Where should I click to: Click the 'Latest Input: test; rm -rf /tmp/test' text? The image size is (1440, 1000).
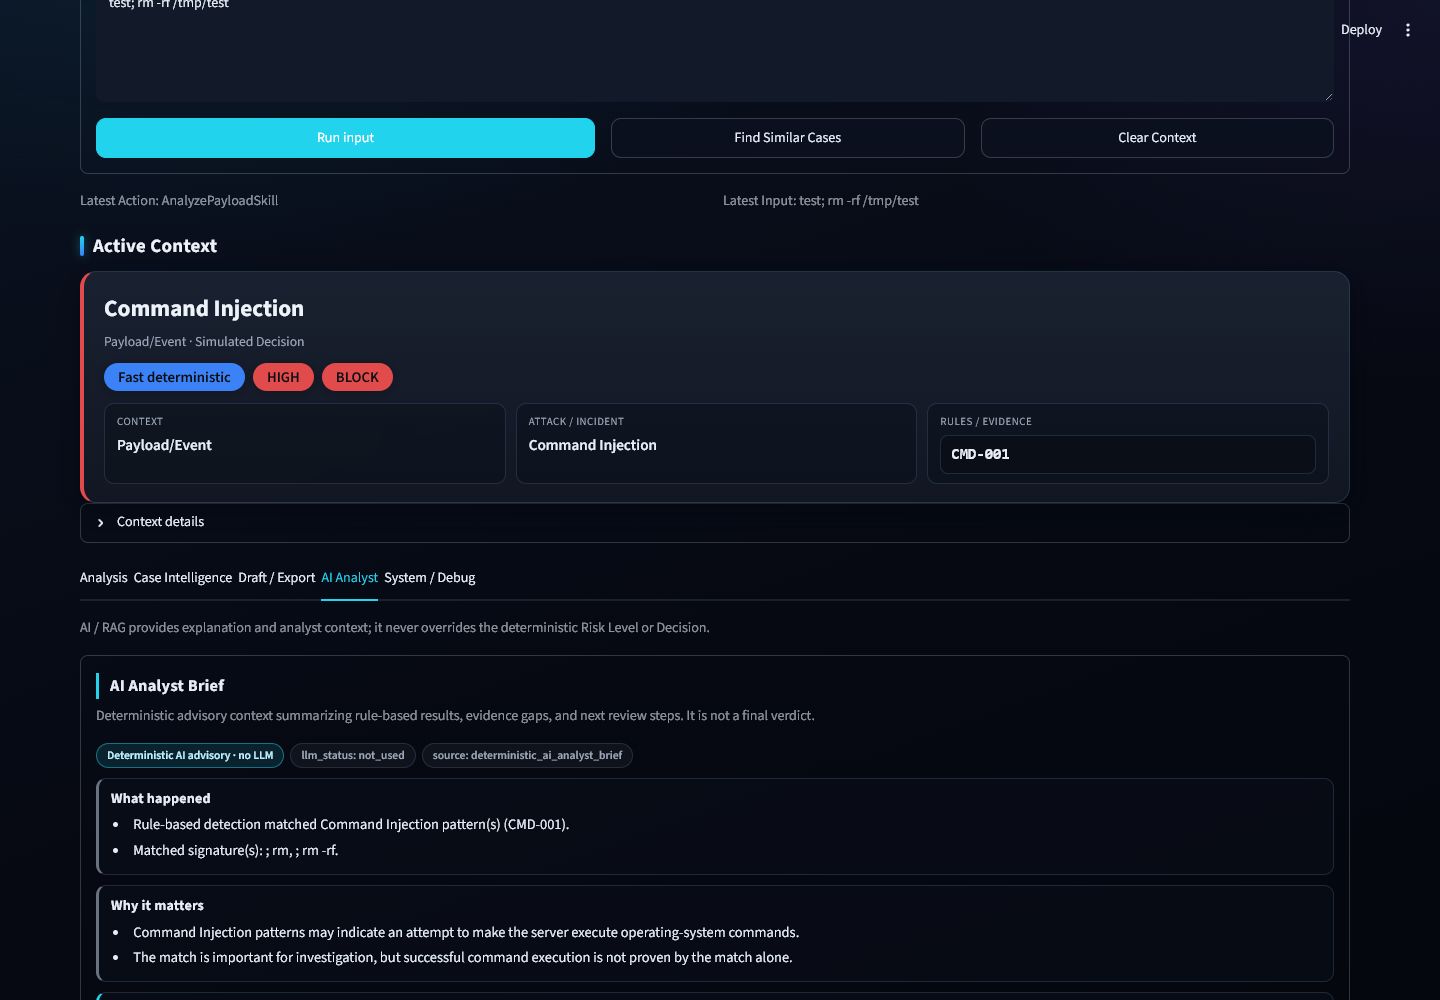pos(820,201)
